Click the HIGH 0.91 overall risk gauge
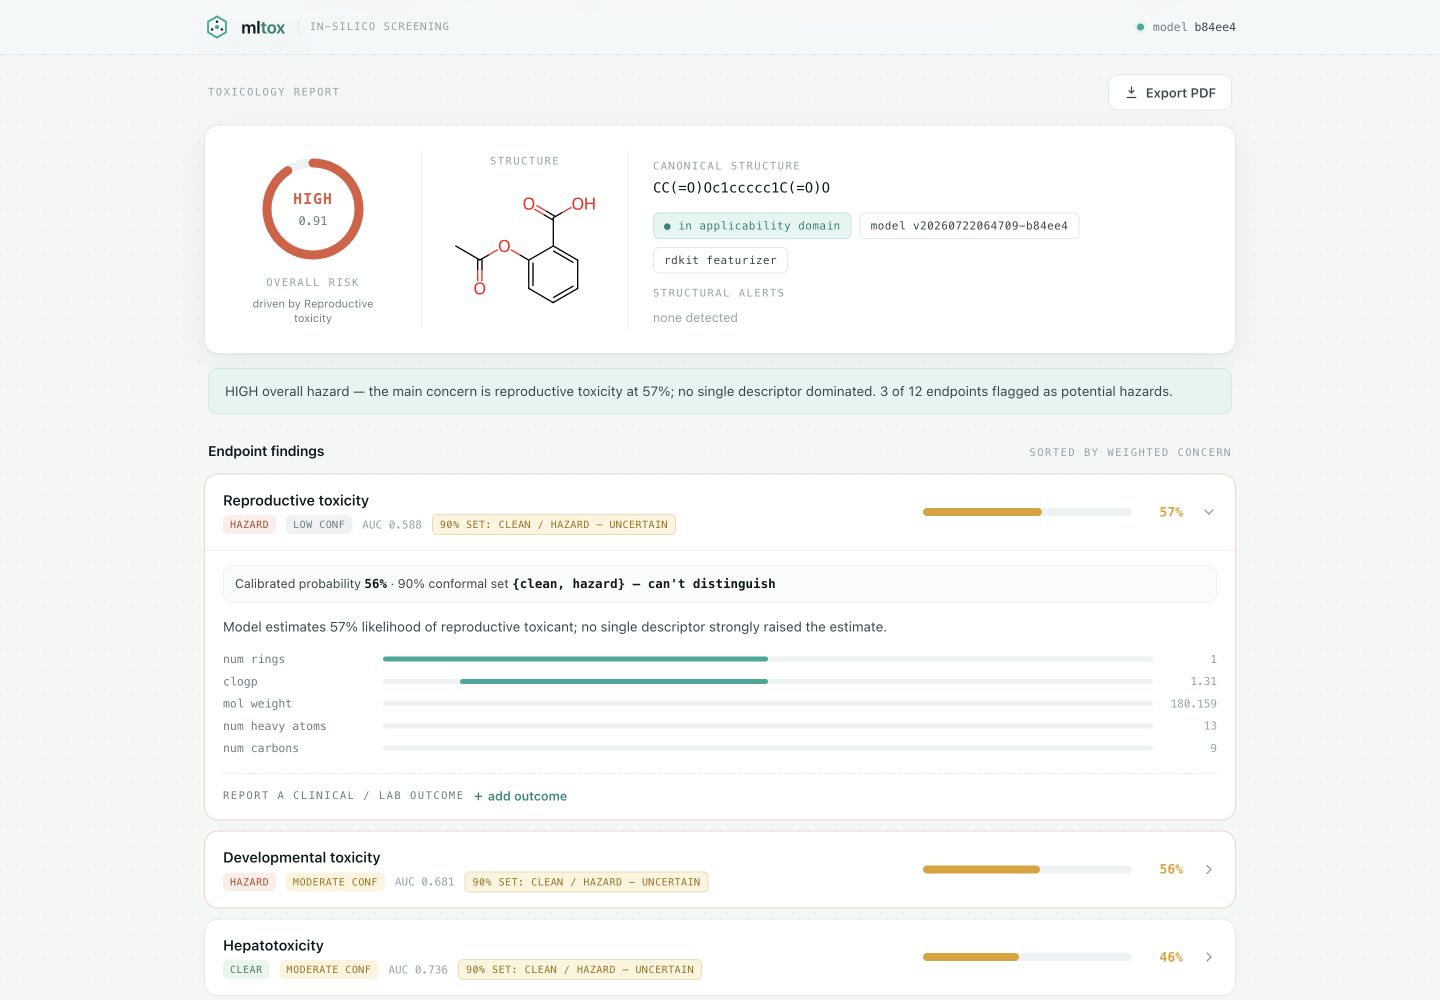This screenshot has height=1000, width=1440. [x=313, y=209]
